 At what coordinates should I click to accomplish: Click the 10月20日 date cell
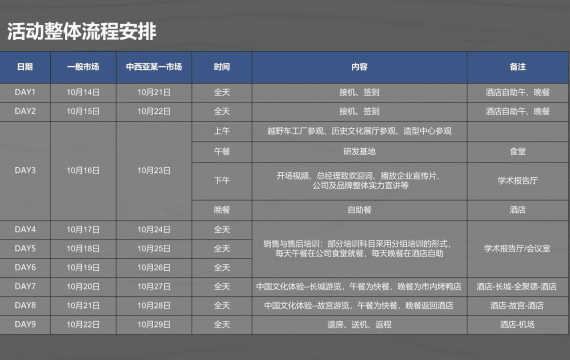[x=83, y=287]
